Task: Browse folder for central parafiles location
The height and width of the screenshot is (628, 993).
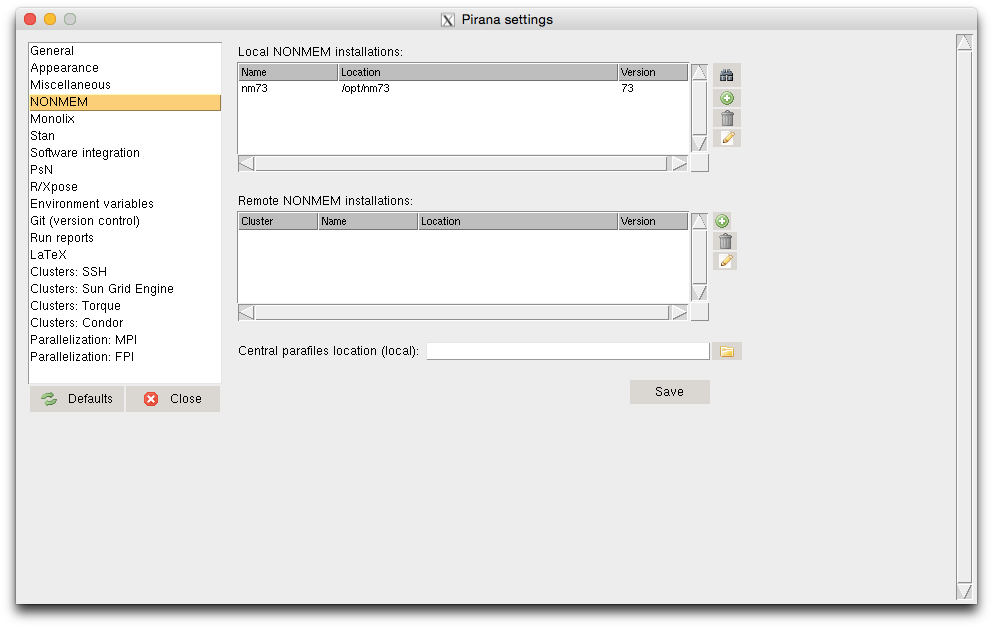Action: [x=727, y=351]
